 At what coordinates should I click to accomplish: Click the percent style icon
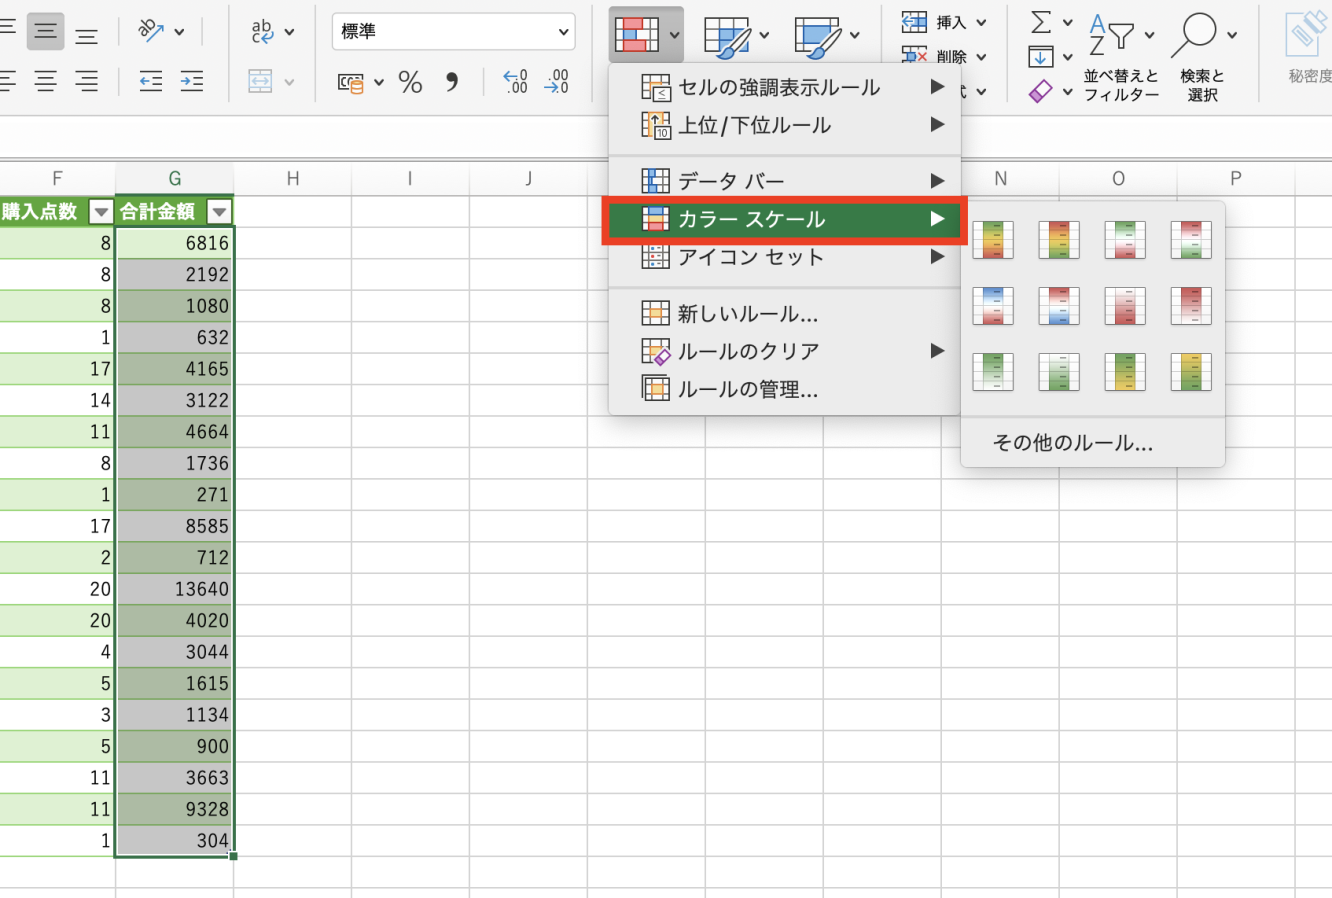pos(410,82)
